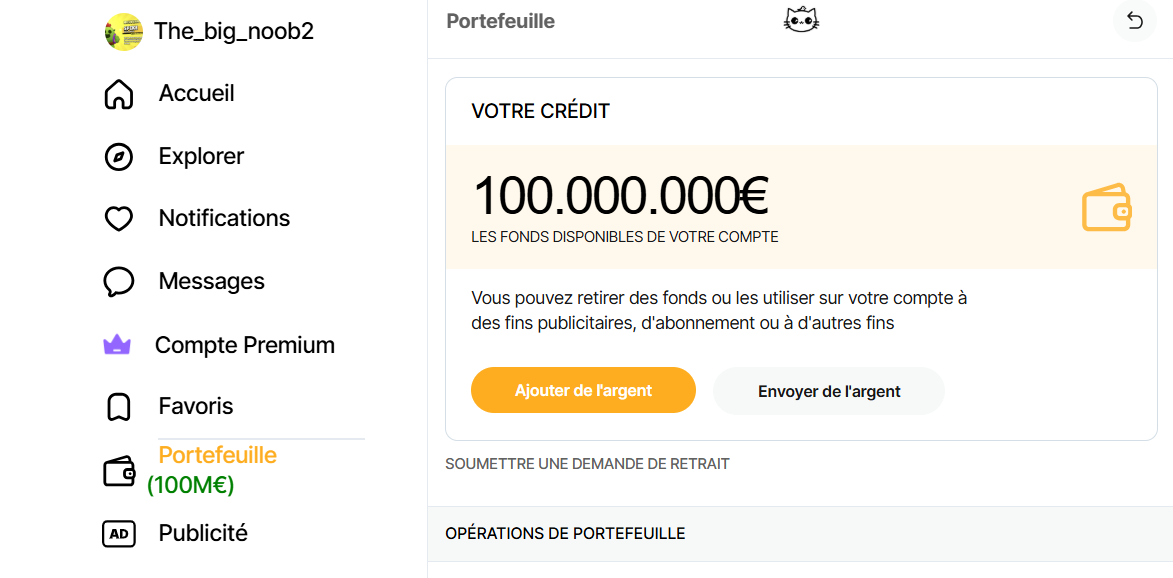Viewport: 1173px width, 578px height.
Task: Click the purple crown Premium icon
Action: pos(117,345)
